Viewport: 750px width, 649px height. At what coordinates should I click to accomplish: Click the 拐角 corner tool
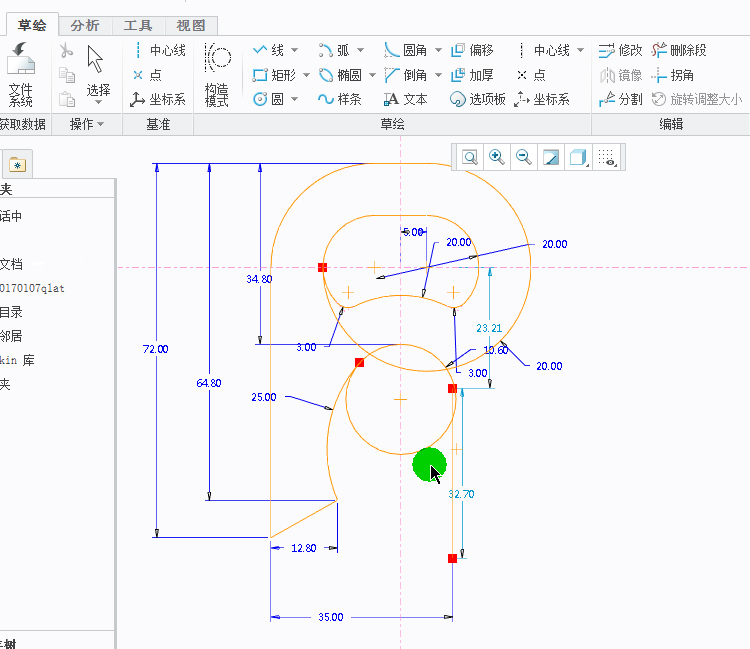tap(673, 75)
